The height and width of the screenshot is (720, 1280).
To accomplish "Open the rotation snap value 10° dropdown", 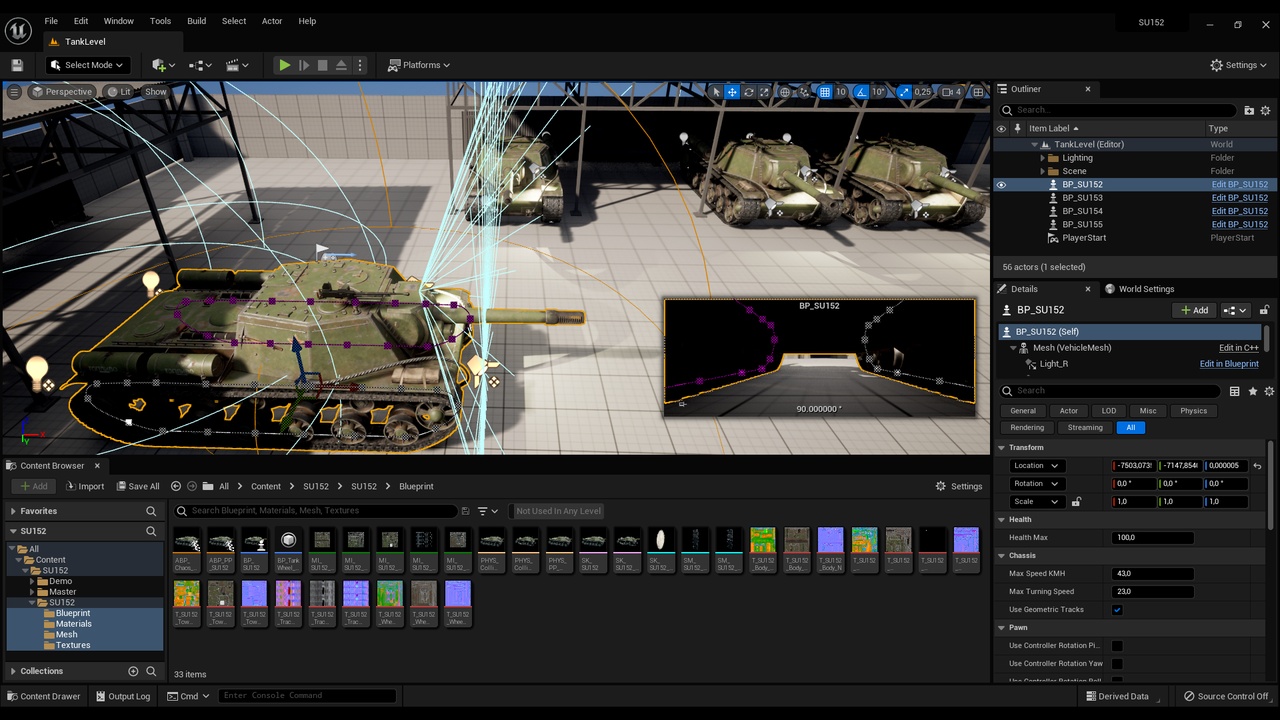I will pos(879,92).
